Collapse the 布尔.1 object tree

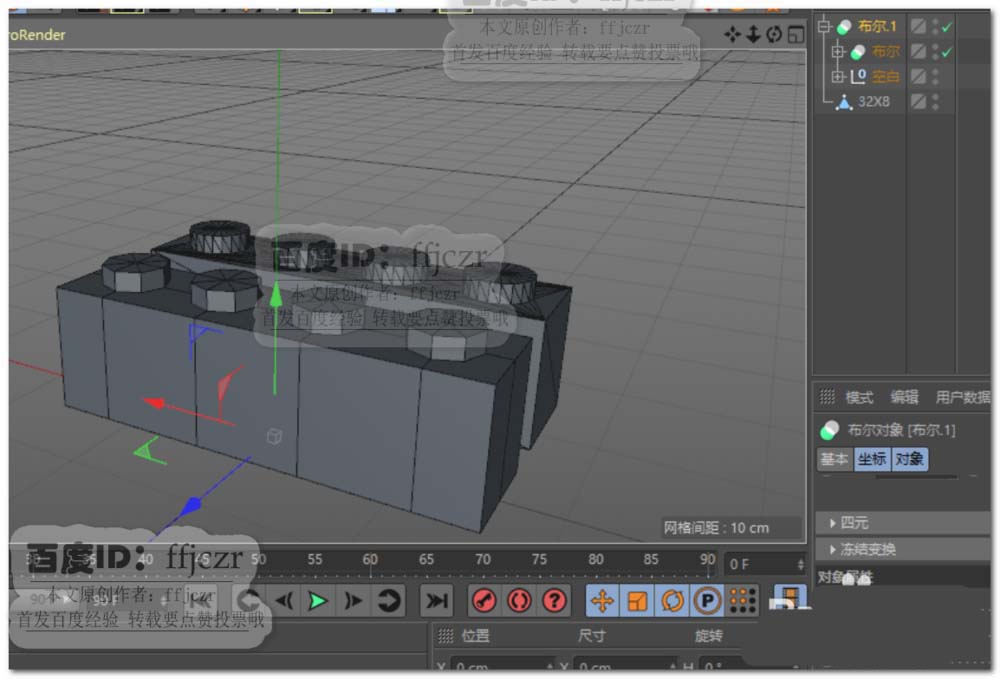coord(824,27)
